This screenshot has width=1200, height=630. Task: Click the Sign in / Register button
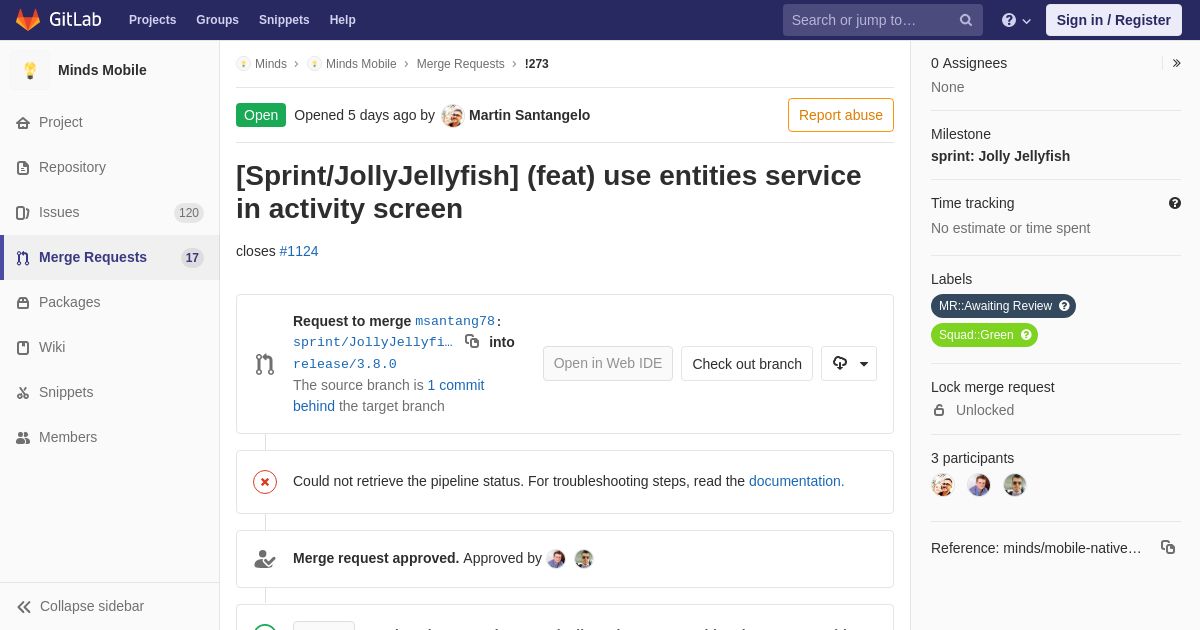click(1114, 20)
